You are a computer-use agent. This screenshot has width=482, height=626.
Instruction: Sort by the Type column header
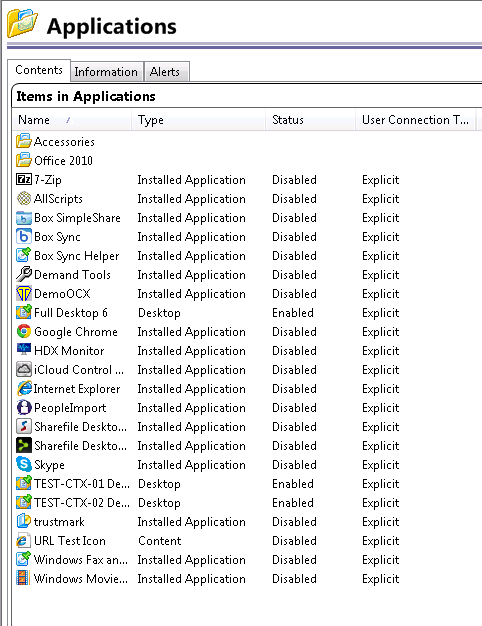tap(198, 120)
